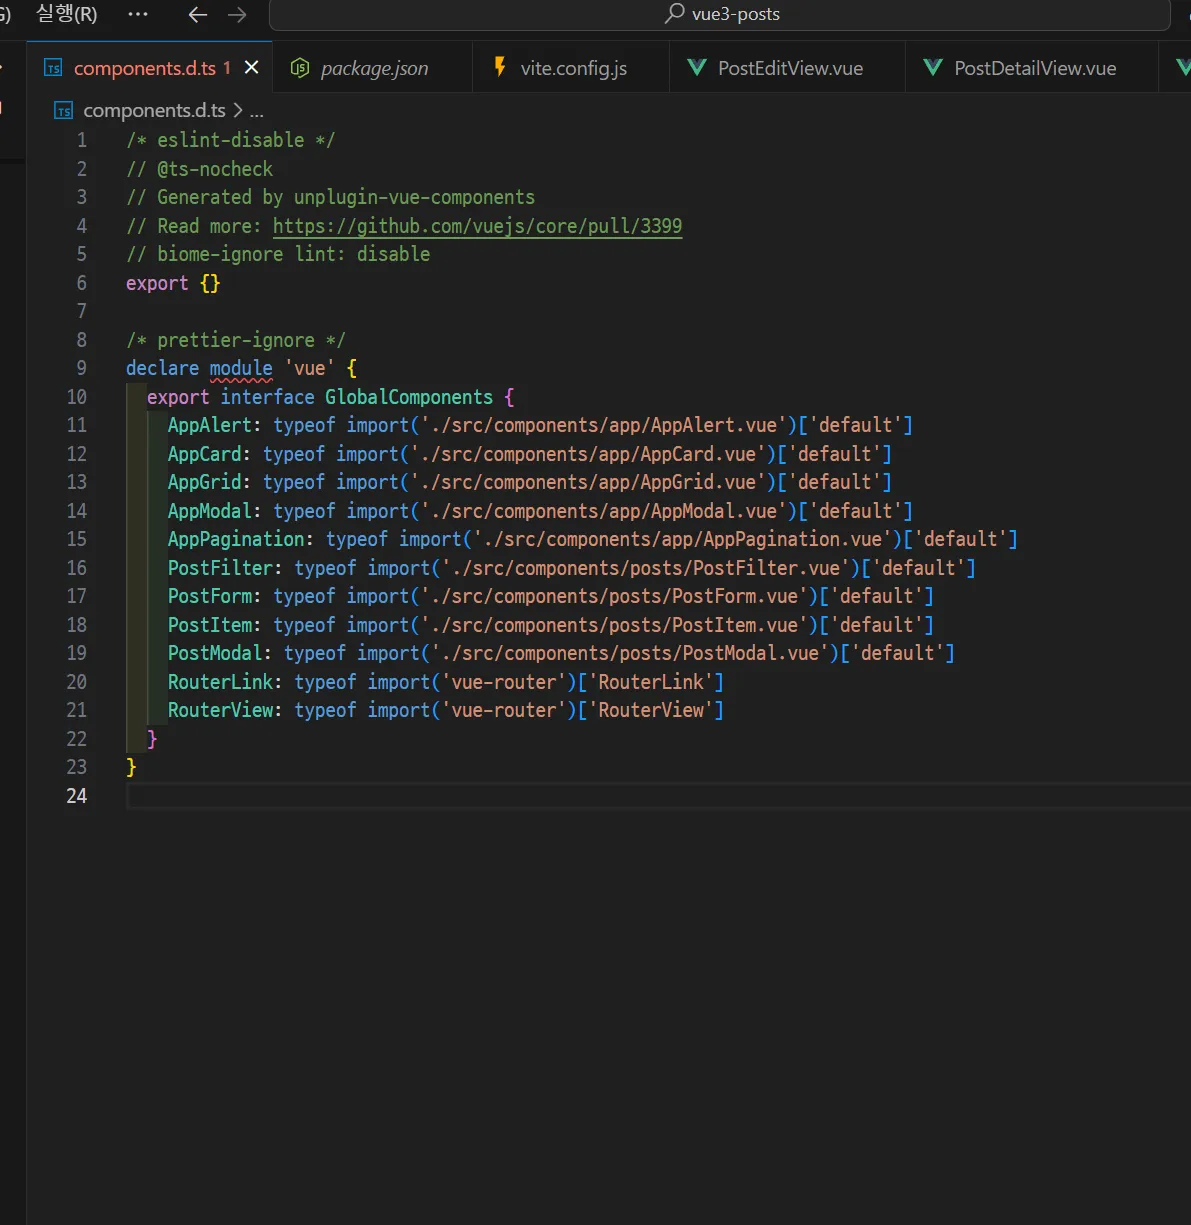The image size is (1191, 1225).
Task: Click the AppCard property name
Action: pos(205,454)
